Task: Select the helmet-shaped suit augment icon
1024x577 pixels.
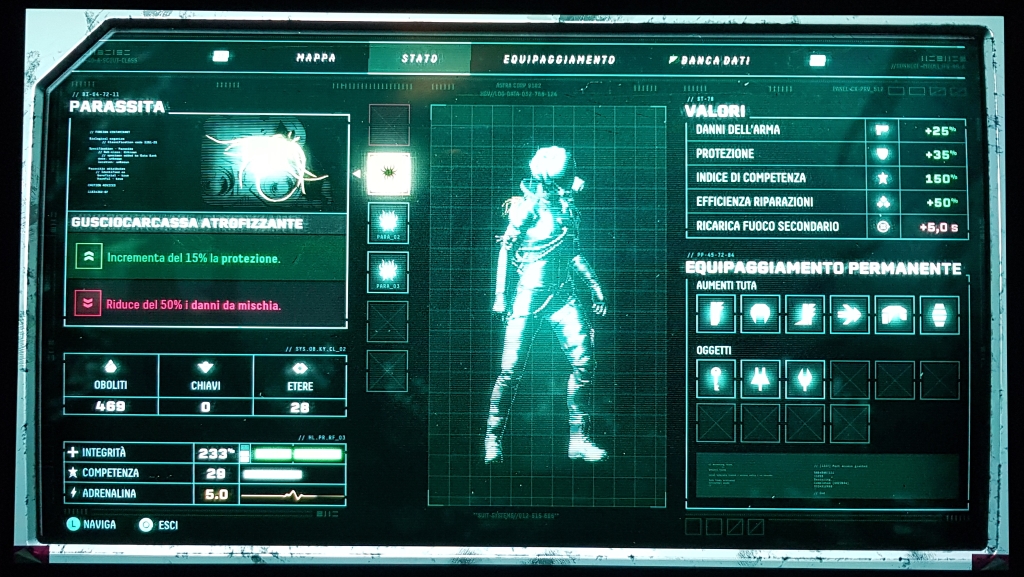Action: [760, 314]
